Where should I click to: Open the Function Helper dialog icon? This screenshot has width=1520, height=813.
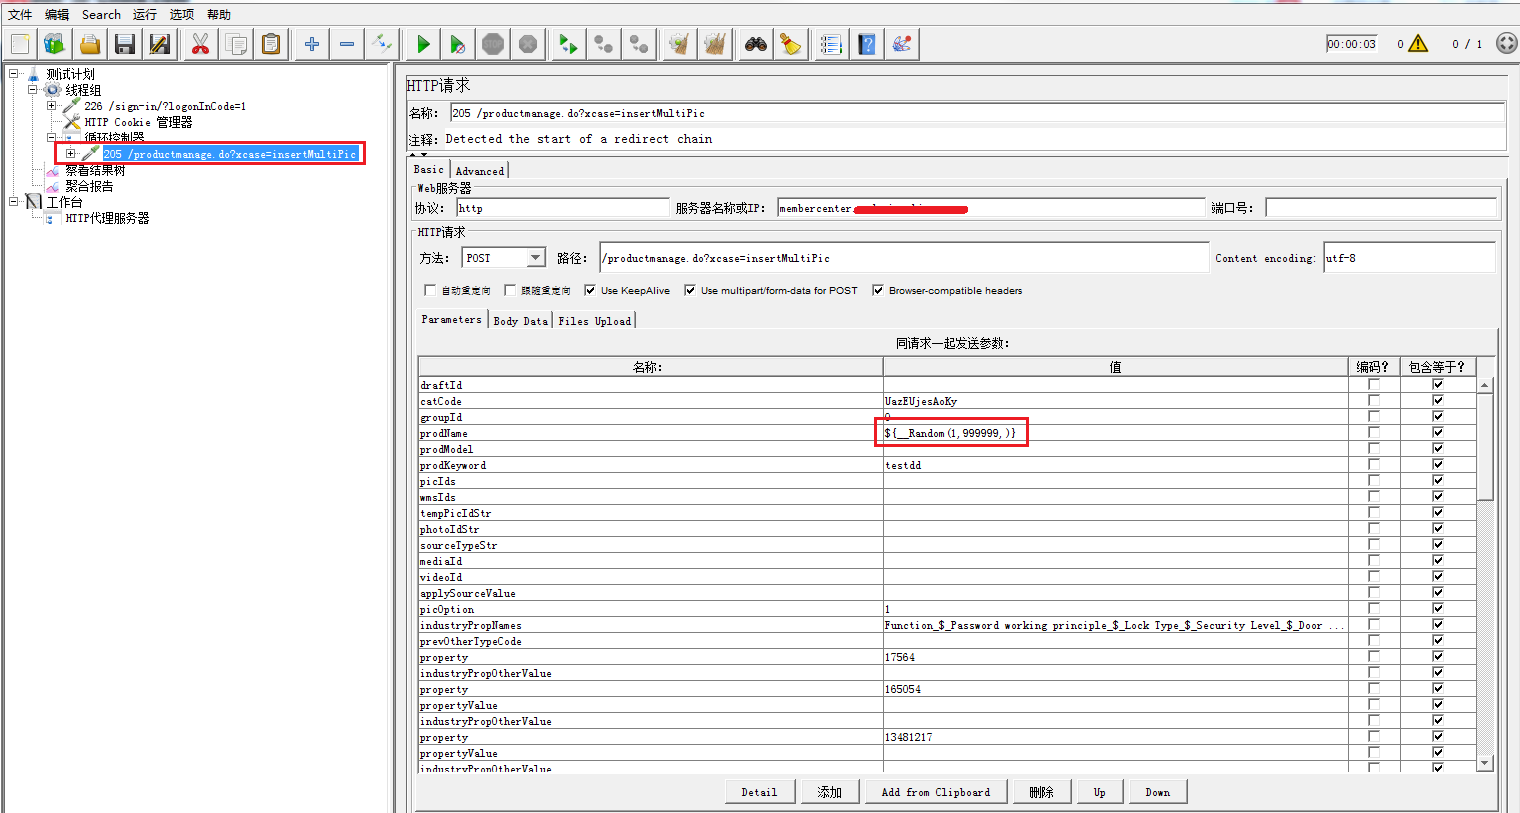(832, 44)
